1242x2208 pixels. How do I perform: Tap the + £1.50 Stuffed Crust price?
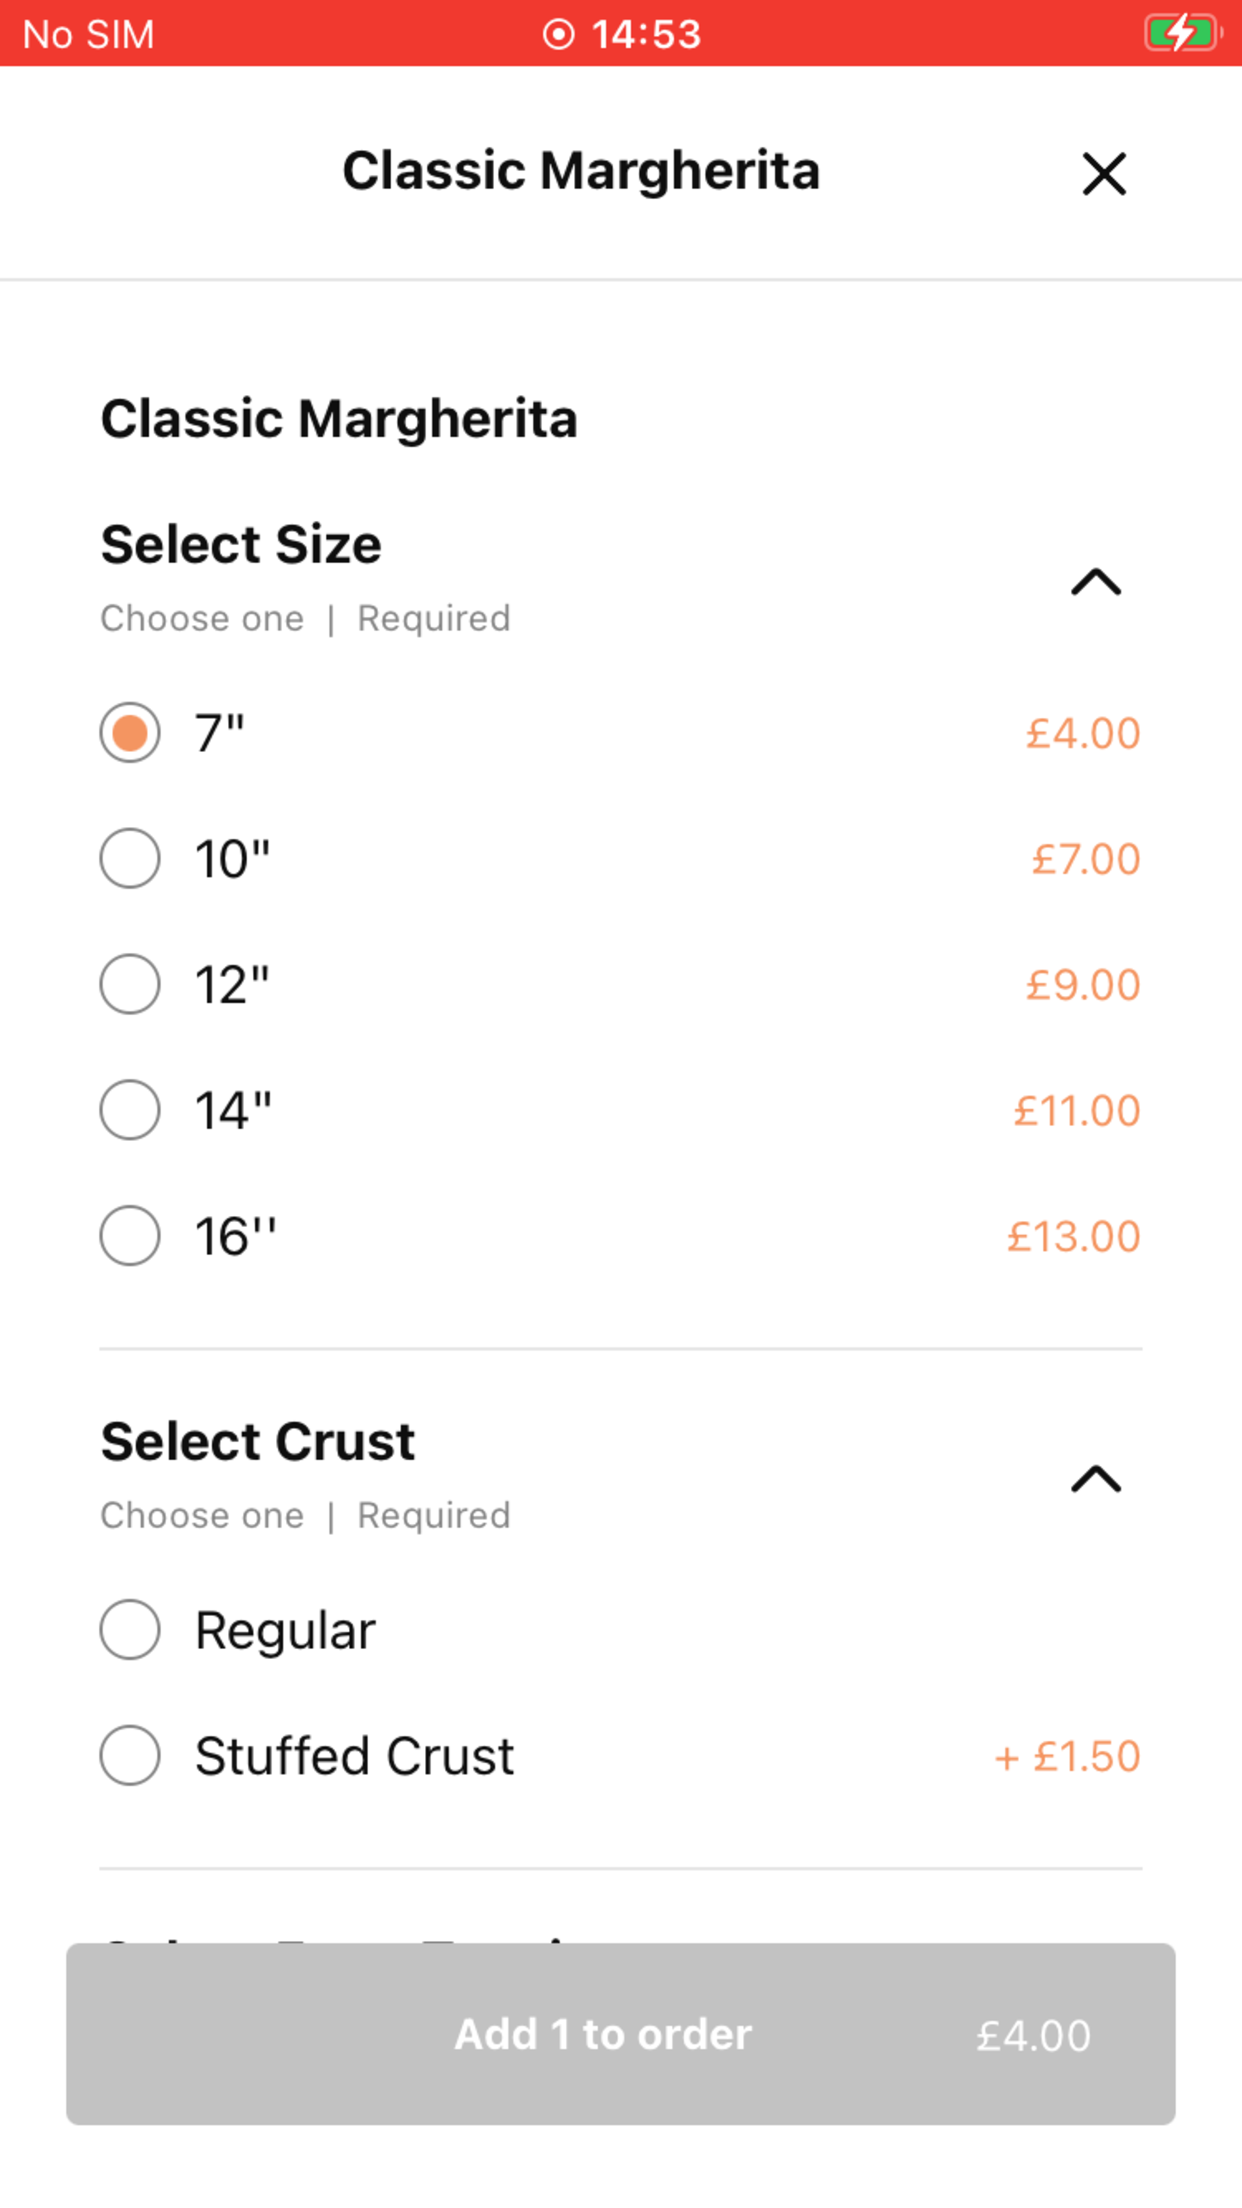pos(1067,1757)
